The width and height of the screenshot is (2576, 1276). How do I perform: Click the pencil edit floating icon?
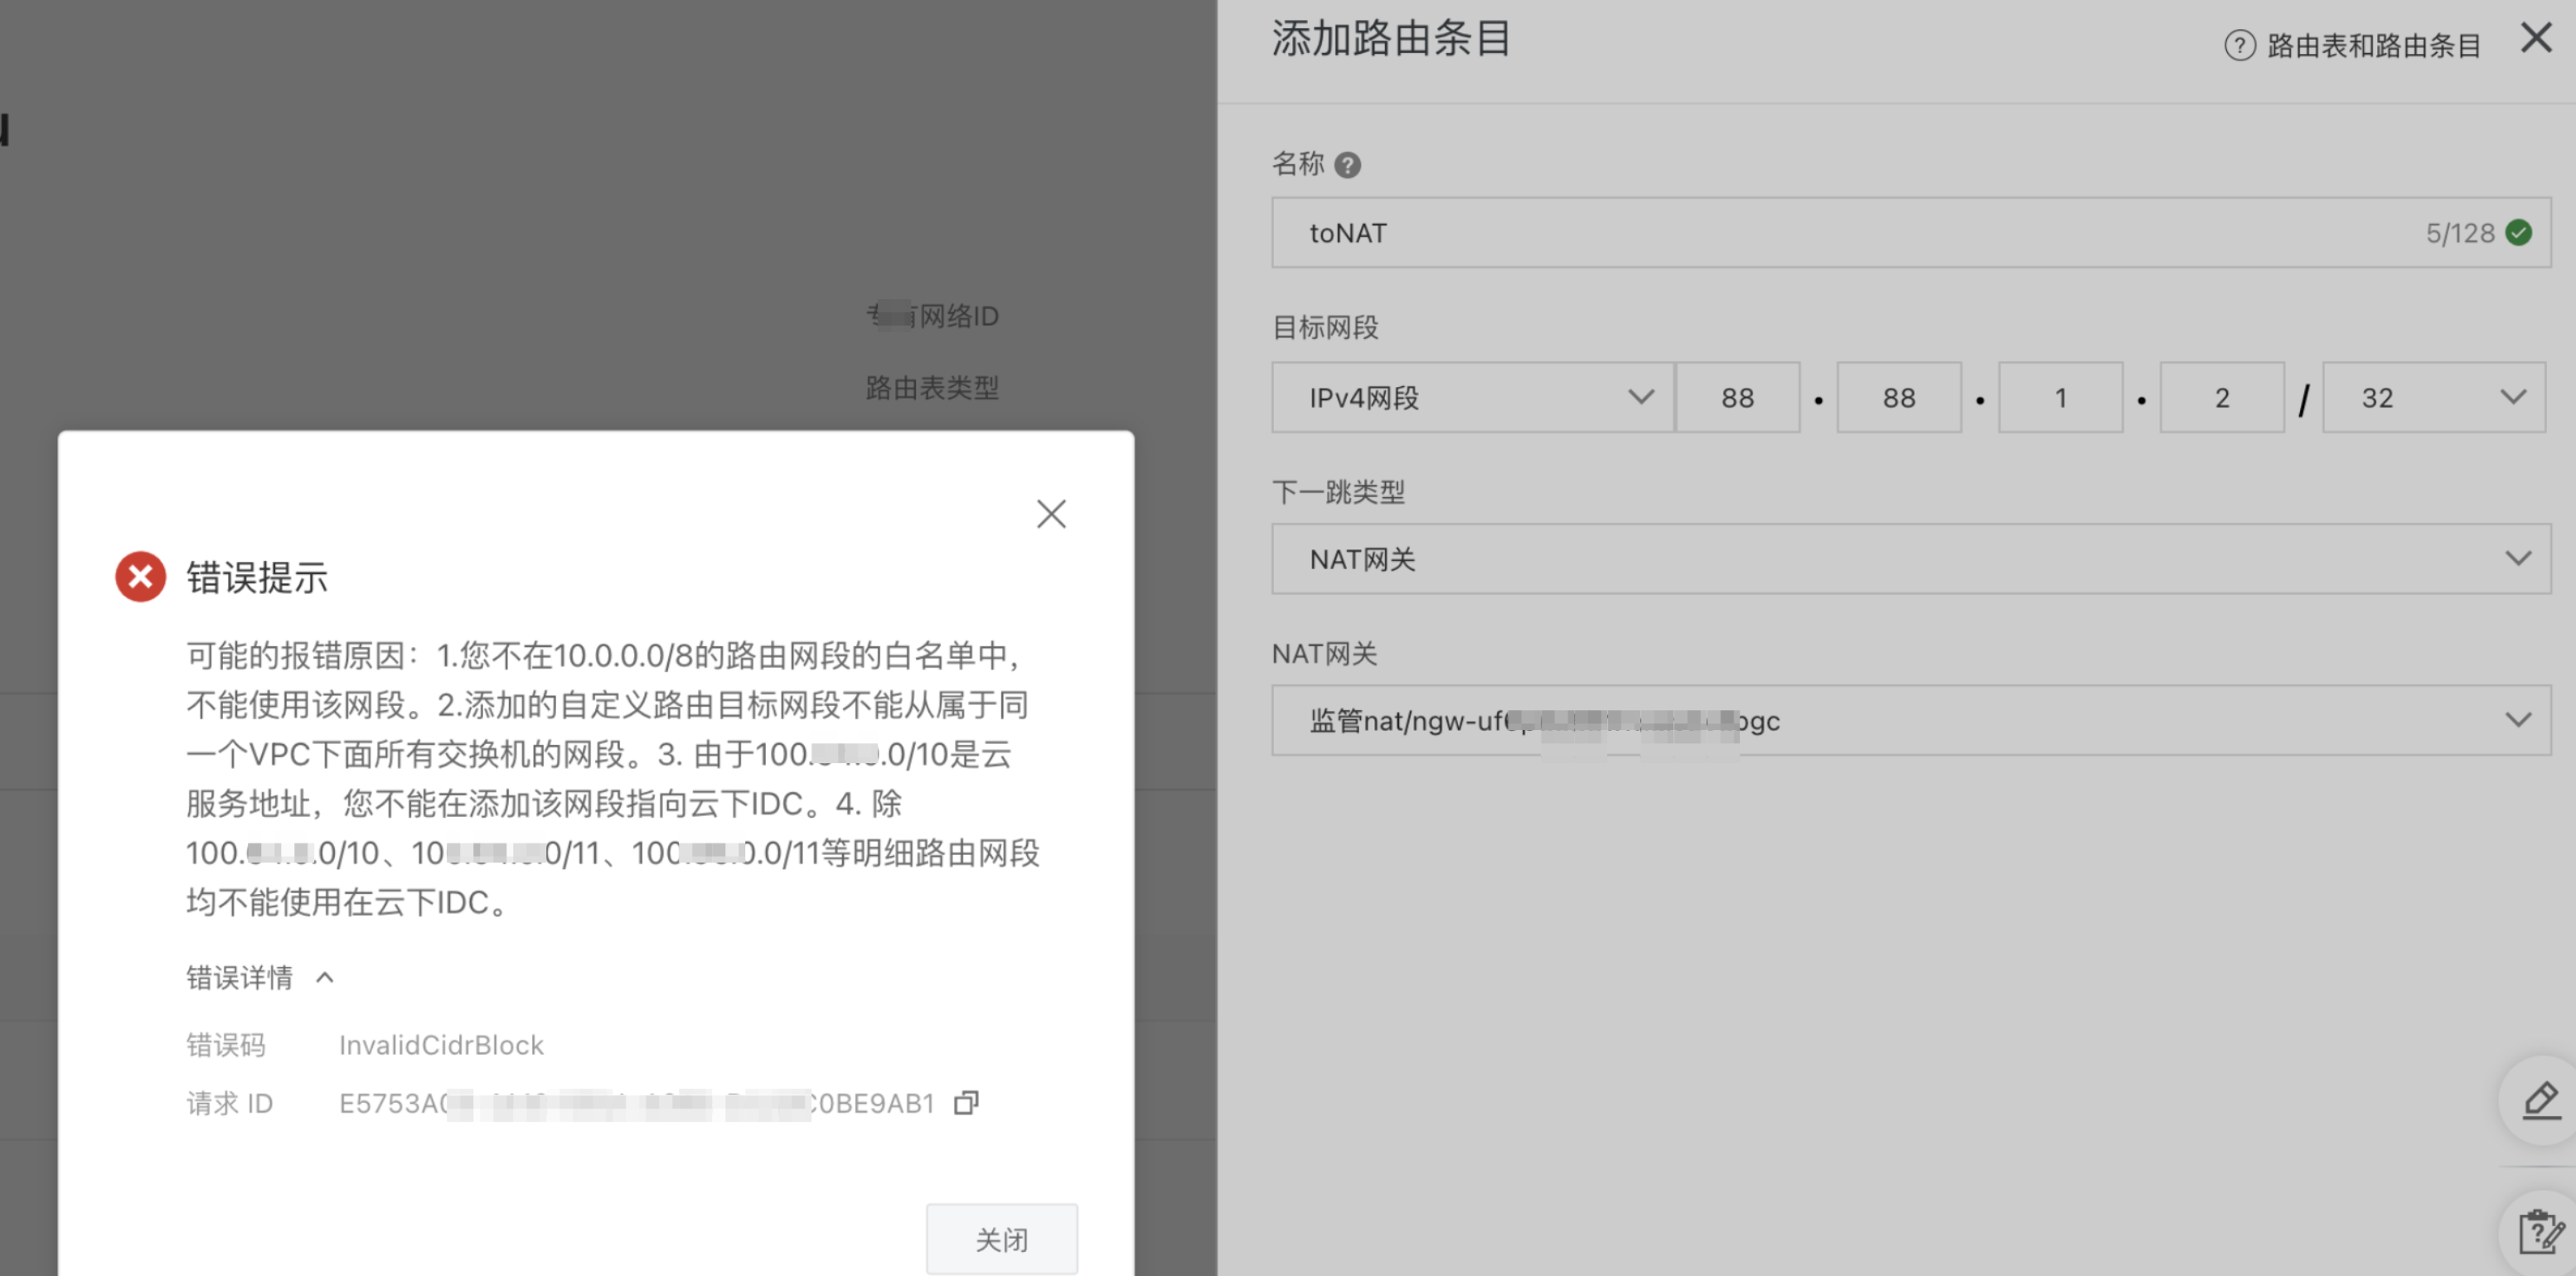[x=2540, y=1100]
